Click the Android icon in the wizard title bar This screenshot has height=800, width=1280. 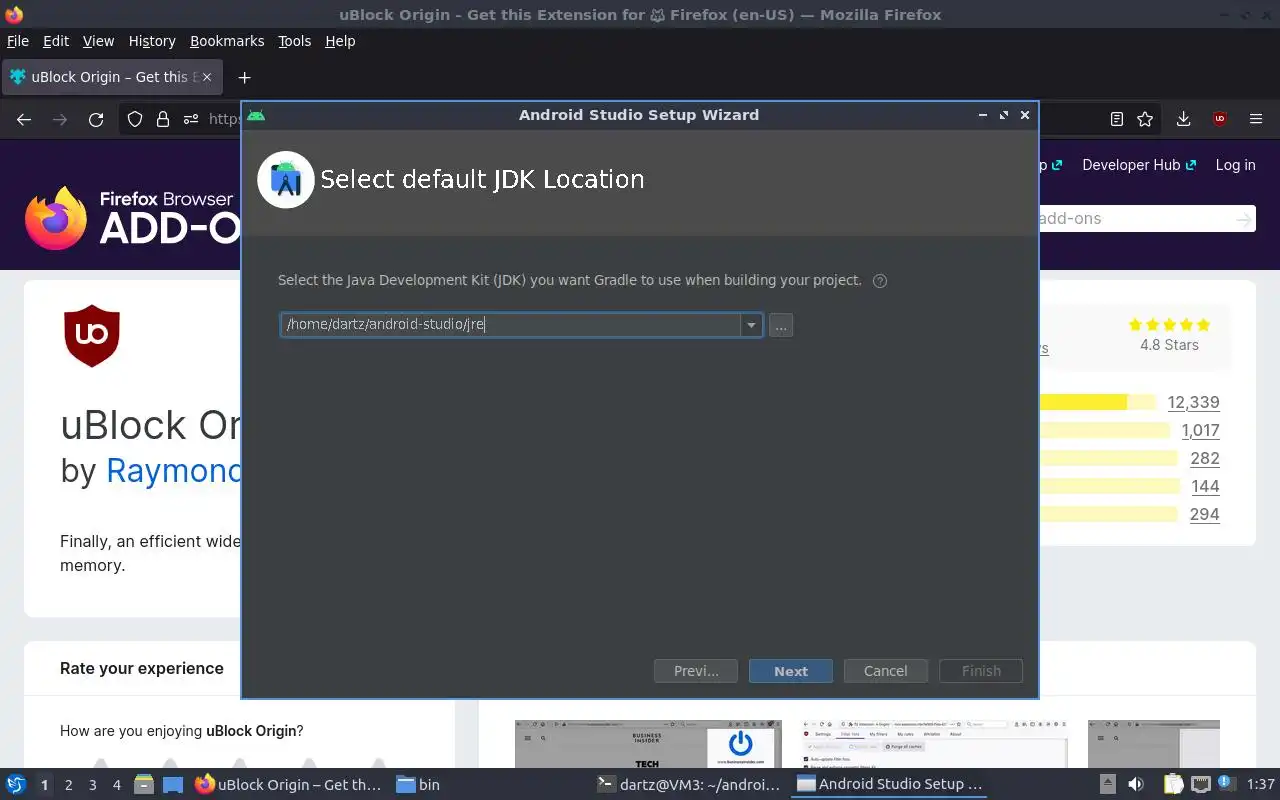[x=256, y=115]
